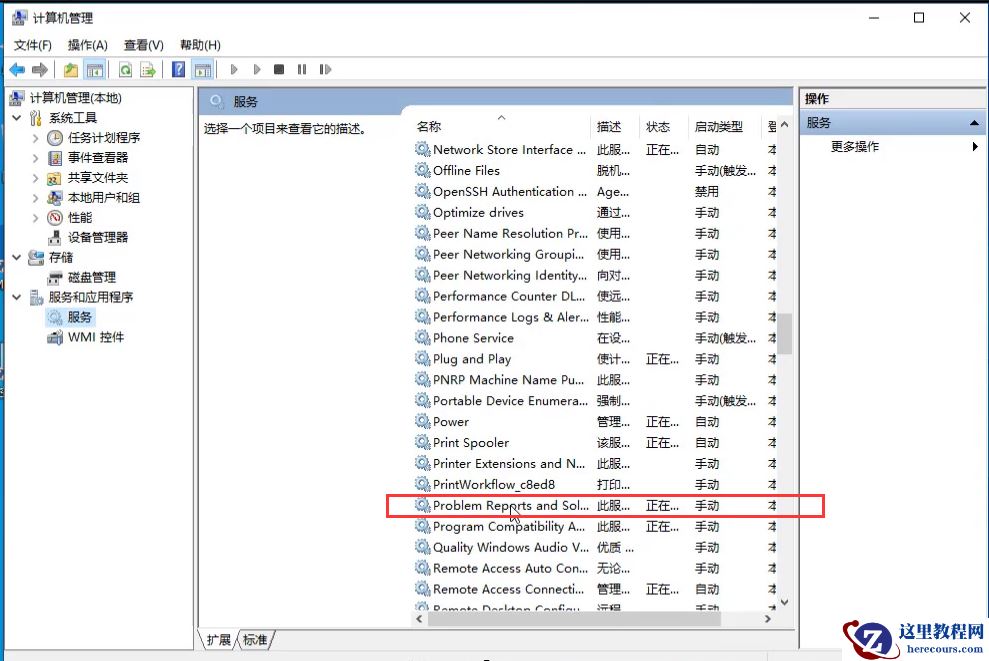Click the Export List toolbar icon
The width and height of the screenshot is (989, 661).
tap(147, 69)
